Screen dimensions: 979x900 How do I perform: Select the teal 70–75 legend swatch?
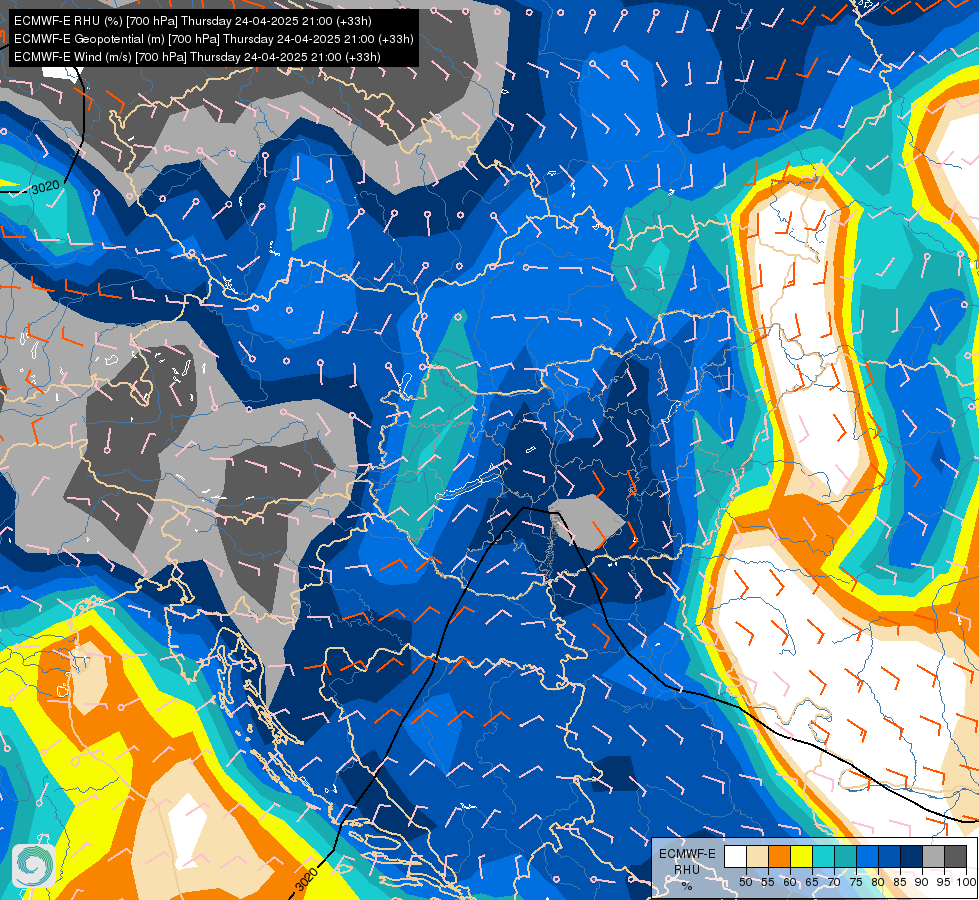[845, 856]
